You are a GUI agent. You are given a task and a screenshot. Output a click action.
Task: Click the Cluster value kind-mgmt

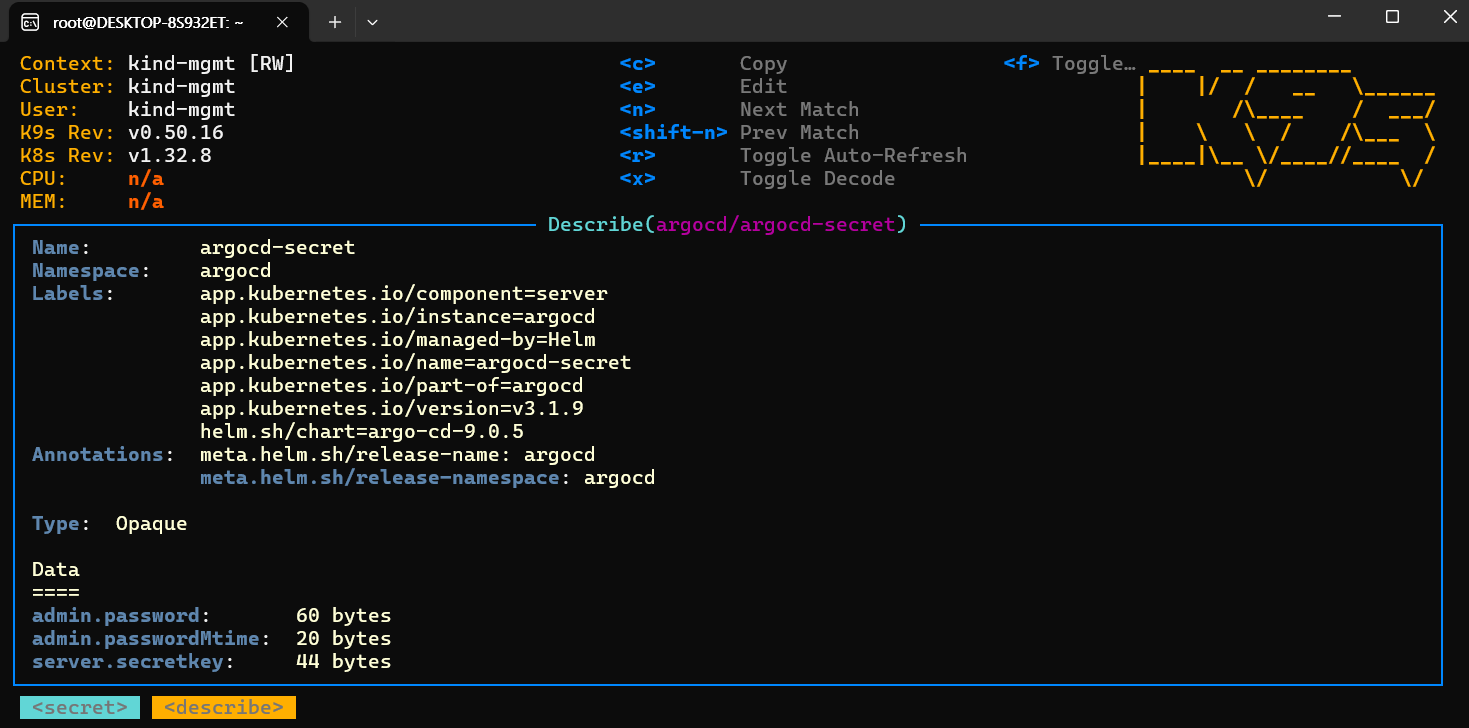pos(181,87)
